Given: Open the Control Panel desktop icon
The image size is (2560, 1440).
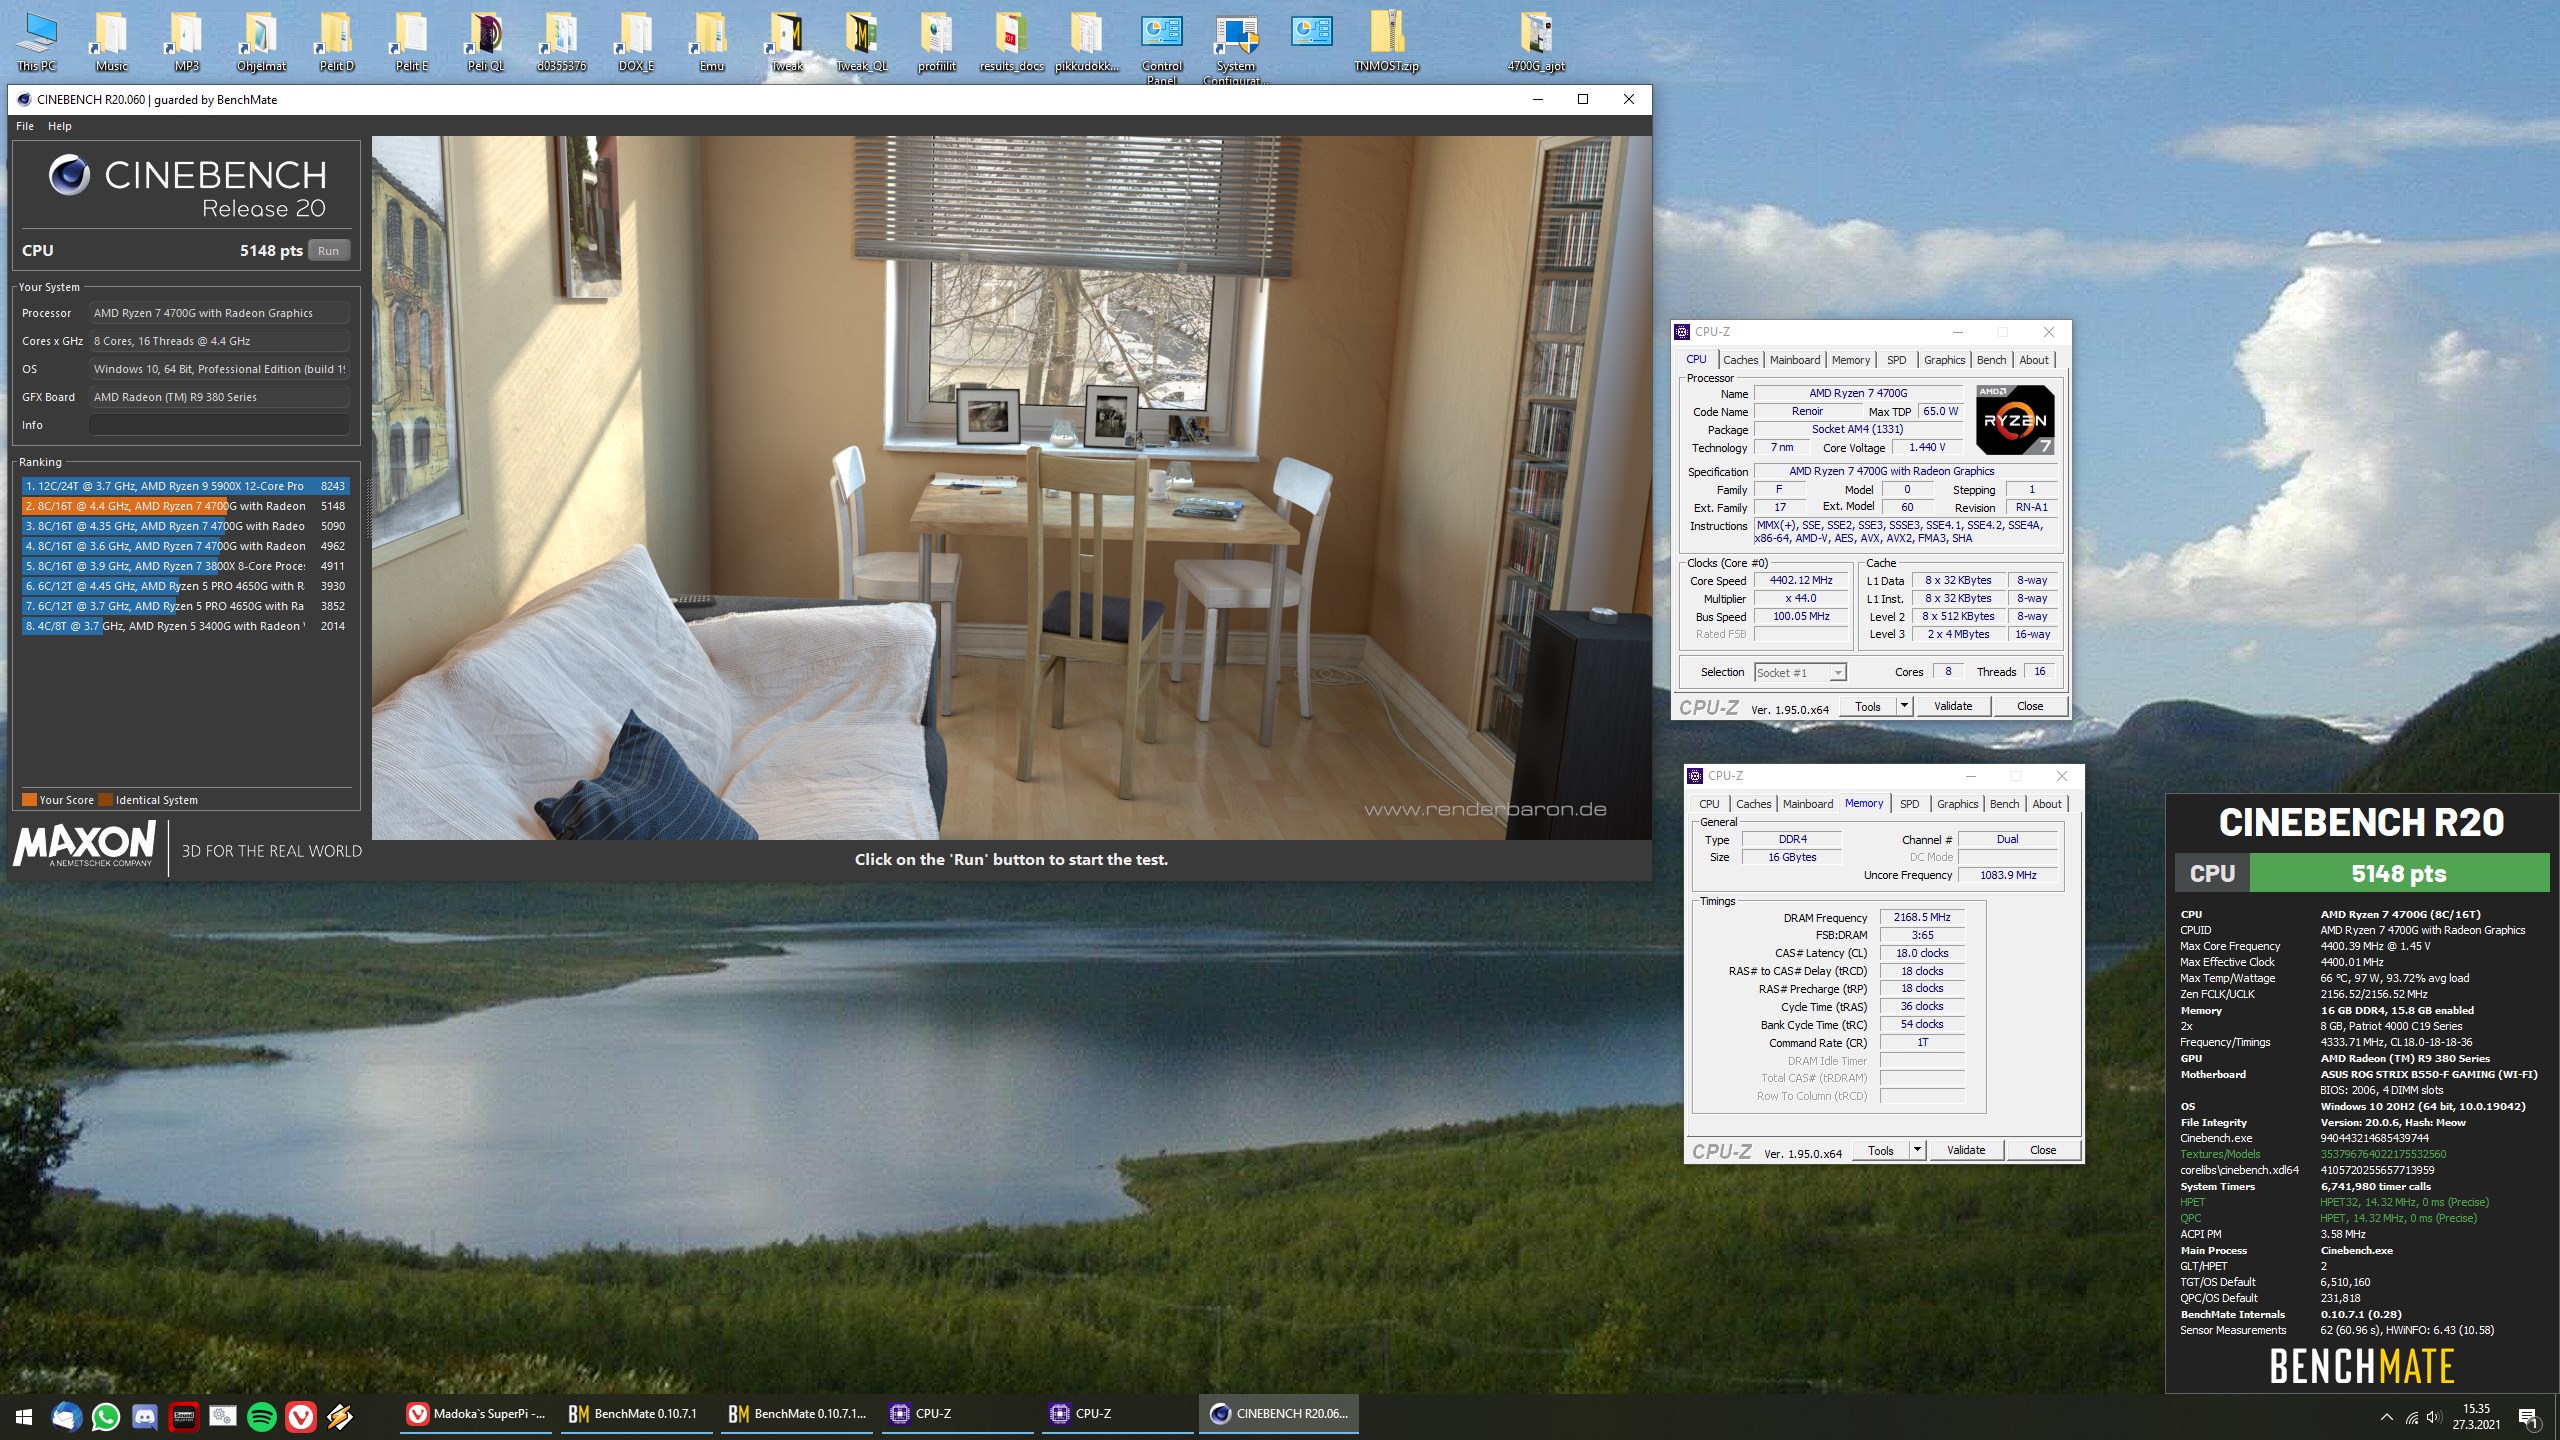Looking at the screenshot, I should [1161, 47].
